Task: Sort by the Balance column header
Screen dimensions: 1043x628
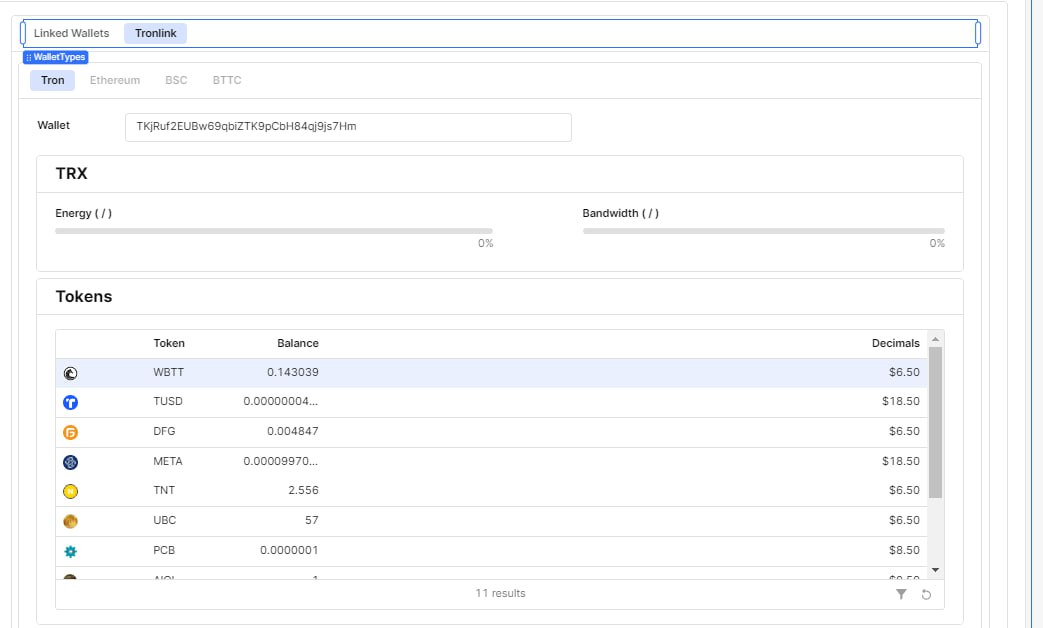Action: [x=297, y=343]
